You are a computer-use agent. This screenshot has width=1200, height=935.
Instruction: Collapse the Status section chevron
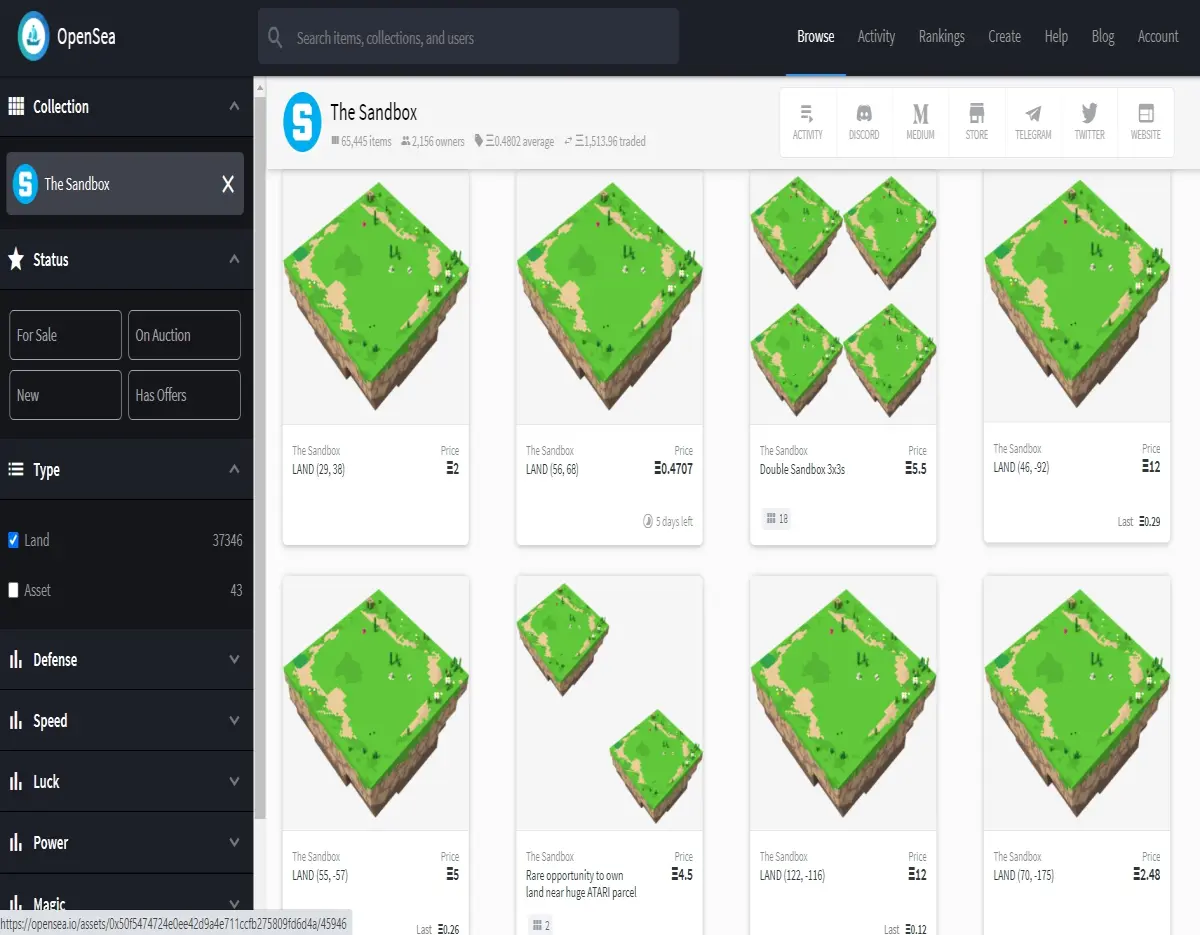[234, 259]
